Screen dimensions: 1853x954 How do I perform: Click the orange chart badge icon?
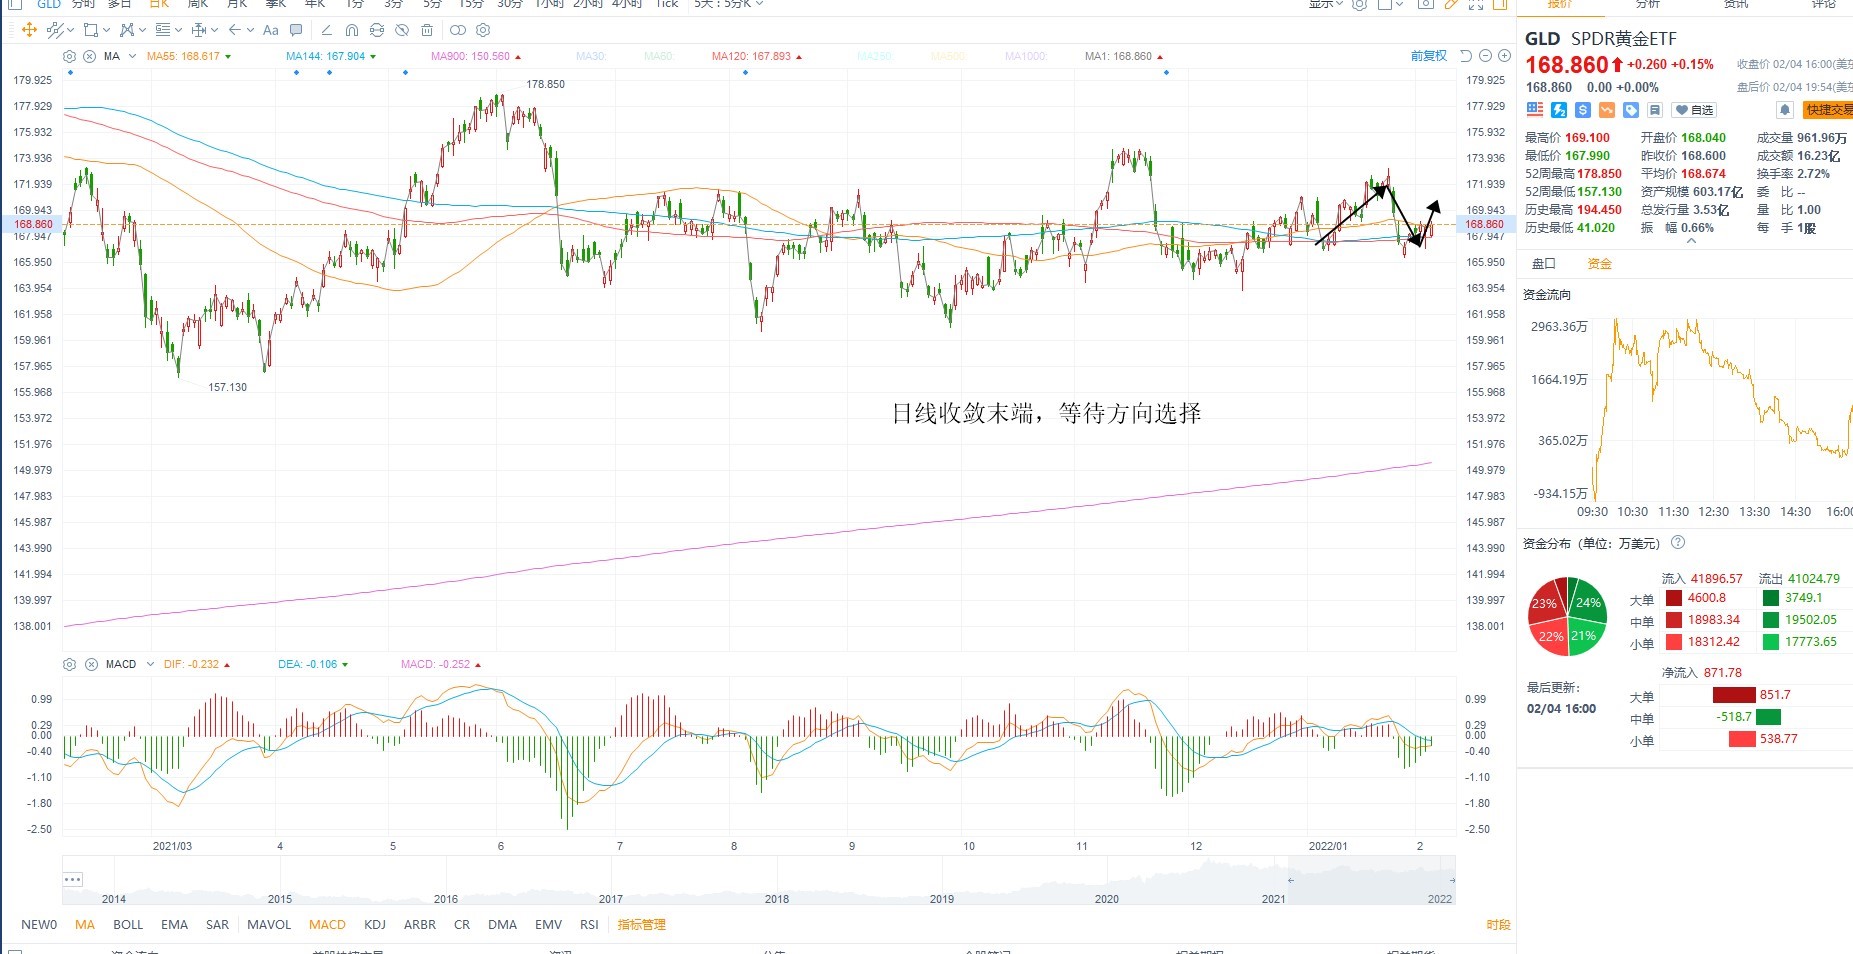1607,110
